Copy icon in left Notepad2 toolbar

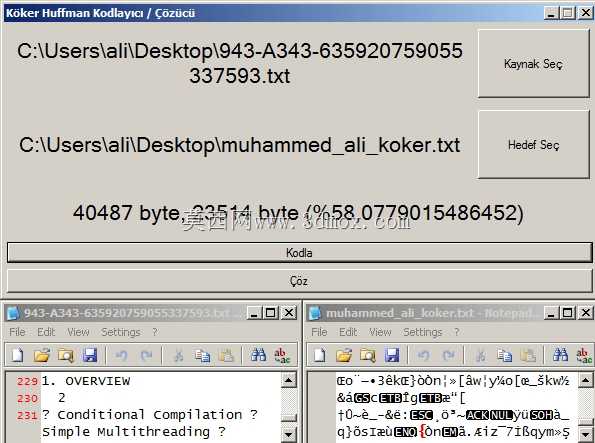[x=202, y=355]
